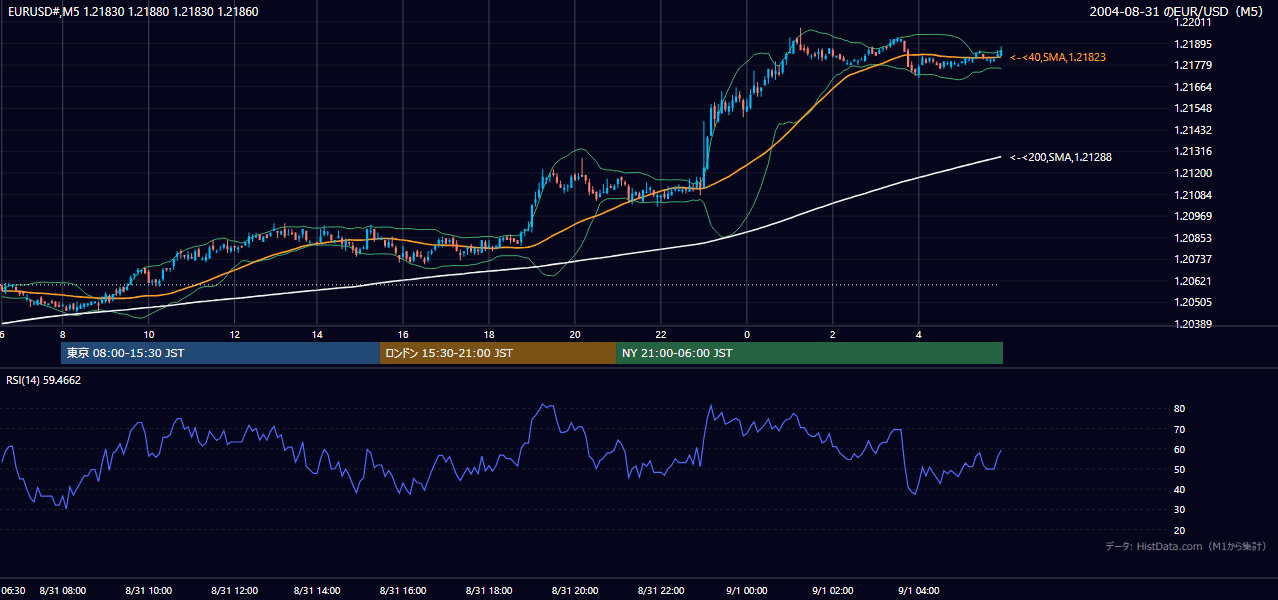This screenshot has height=600, width=1278.
Task: Click the NY 21:00-06:00 JST session bar
Action: pos(809,353)
